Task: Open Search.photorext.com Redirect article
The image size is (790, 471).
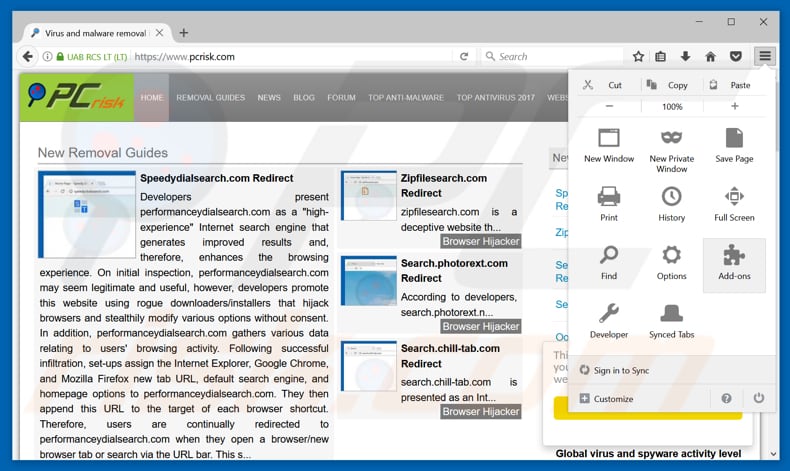Action: point(454,271)
